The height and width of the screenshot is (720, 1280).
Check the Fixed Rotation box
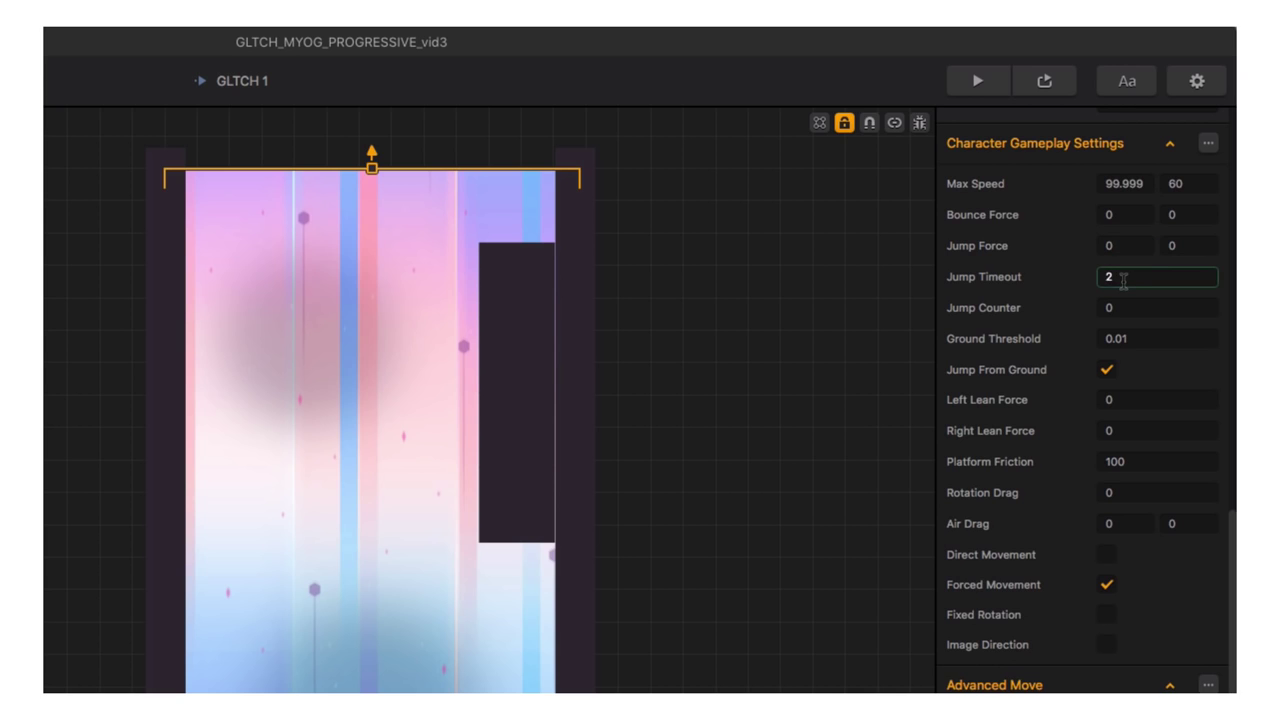click(x=1107, y=614)
